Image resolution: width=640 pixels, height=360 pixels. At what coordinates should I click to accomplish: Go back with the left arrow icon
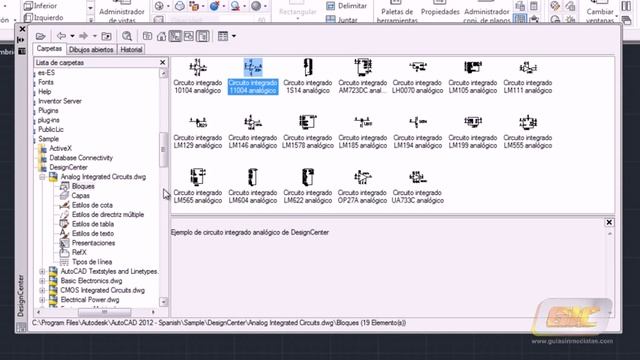coord(61,36)
